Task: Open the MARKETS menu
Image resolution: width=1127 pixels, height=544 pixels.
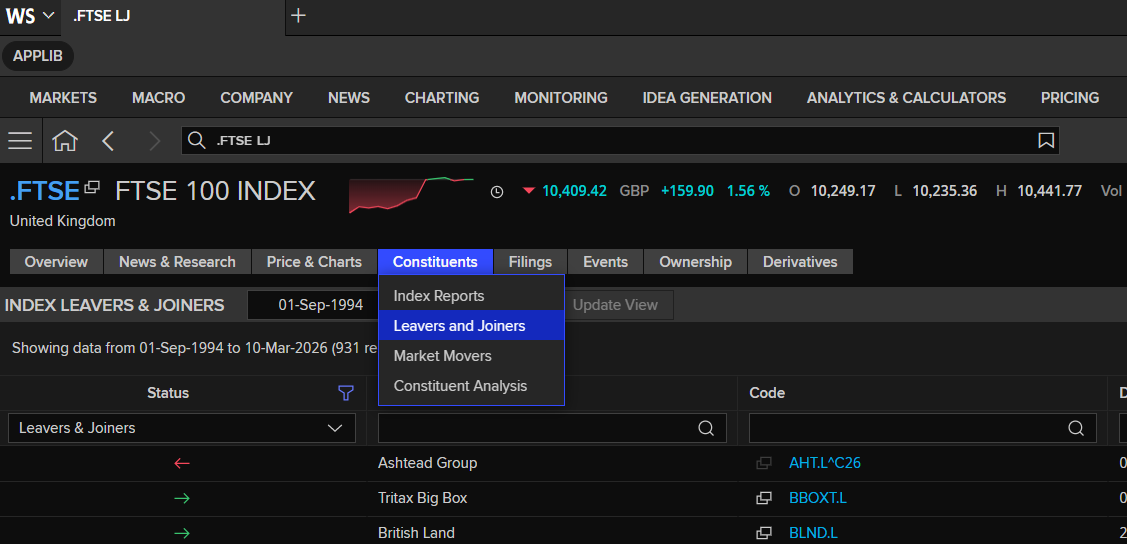Action: [63, 98]
